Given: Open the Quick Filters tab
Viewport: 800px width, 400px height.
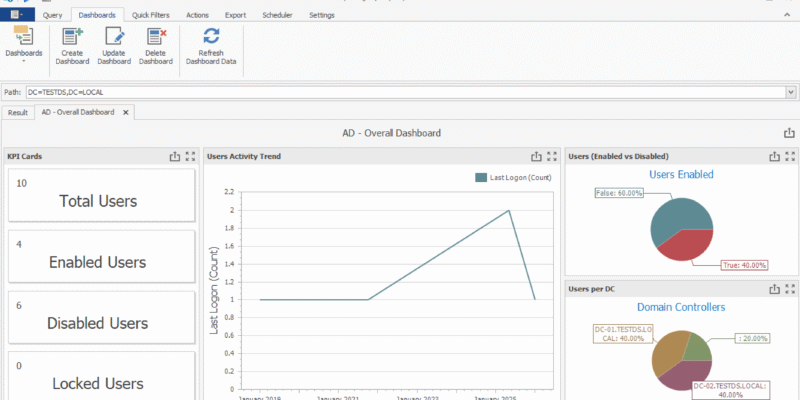Looking at the screenshot, I should 151,15.
